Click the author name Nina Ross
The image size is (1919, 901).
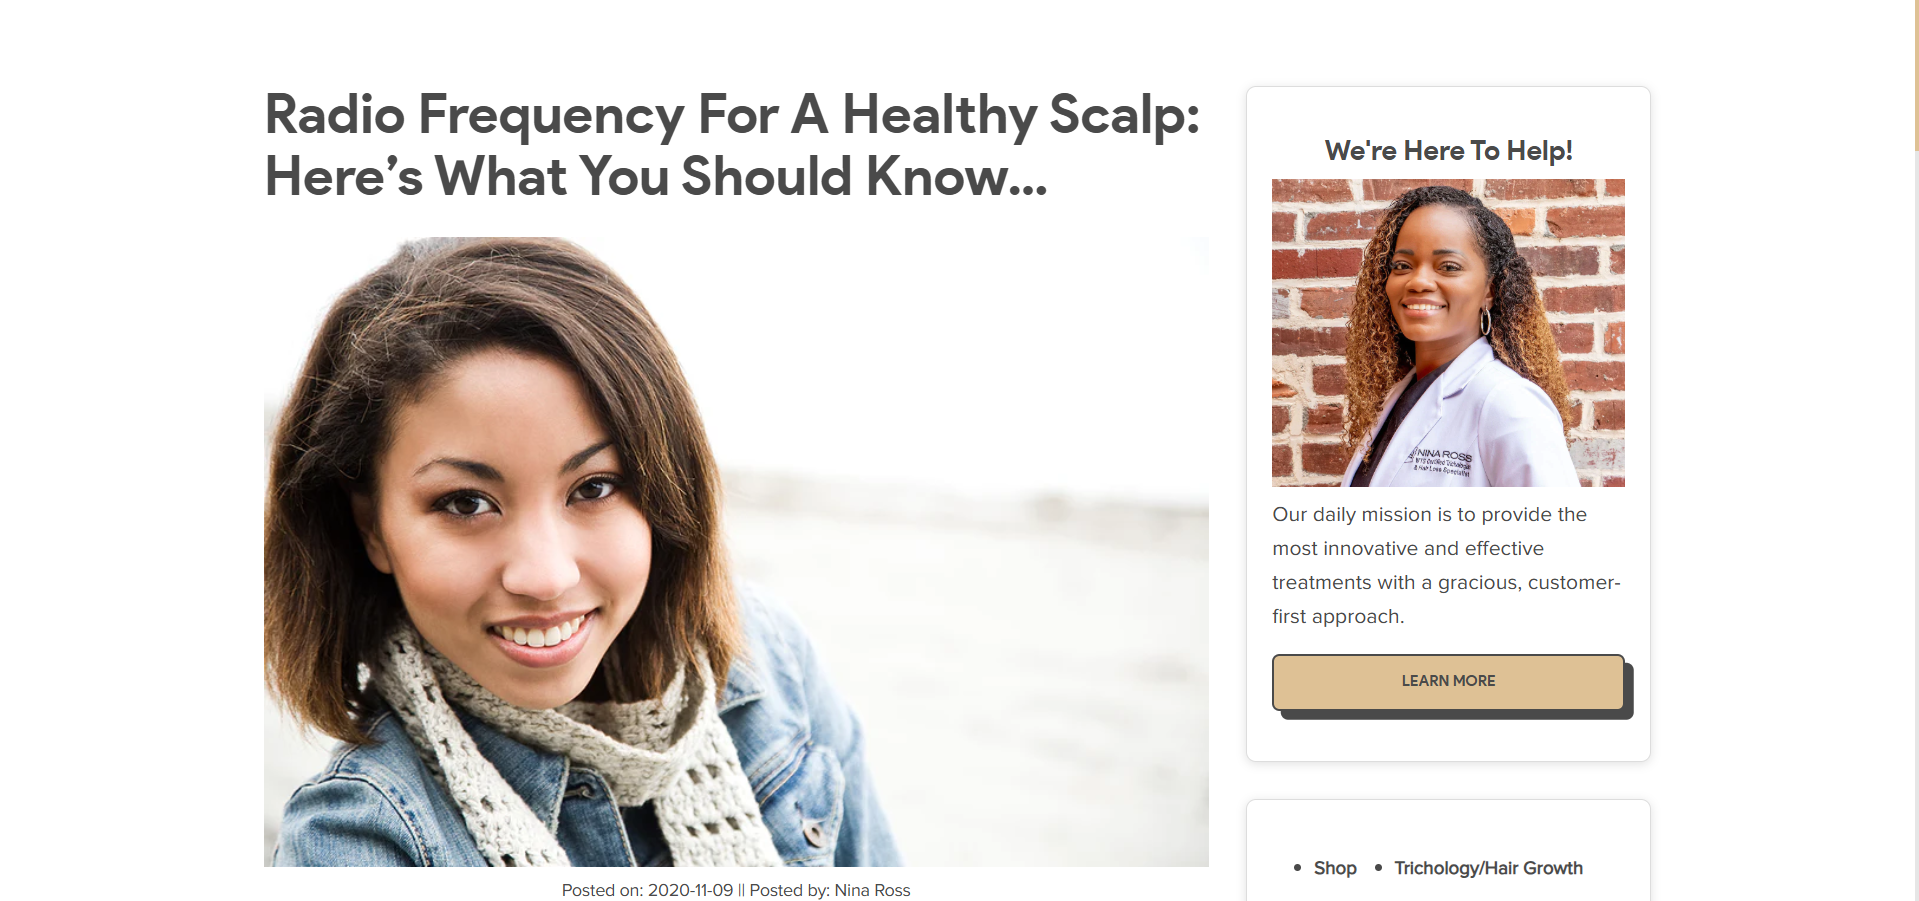coord(872,890)
